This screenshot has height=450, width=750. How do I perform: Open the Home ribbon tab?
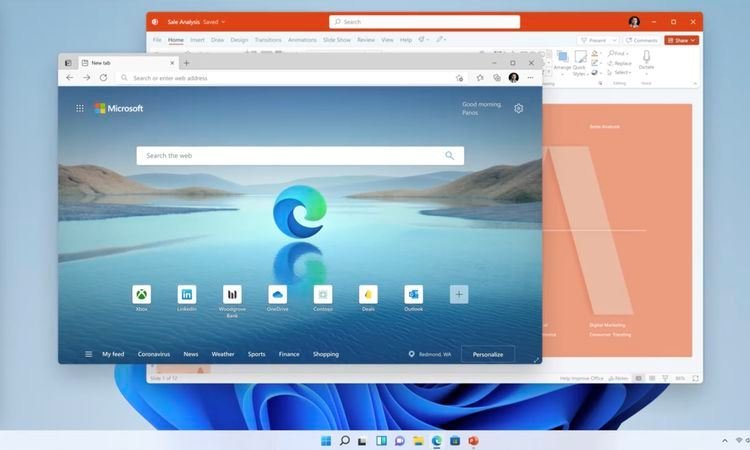176,40
